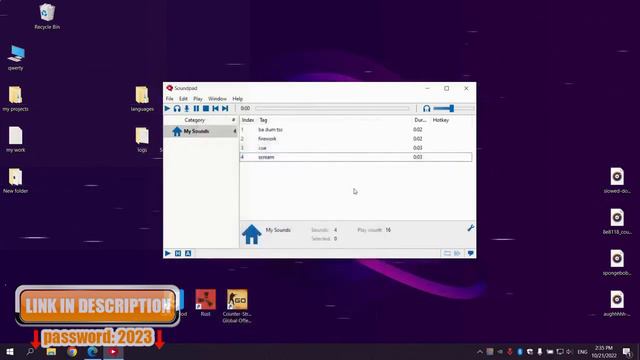Click the speech bubble icon in status bar
Image resolution: width=640 pixels, height=360 pixels.
470,253
